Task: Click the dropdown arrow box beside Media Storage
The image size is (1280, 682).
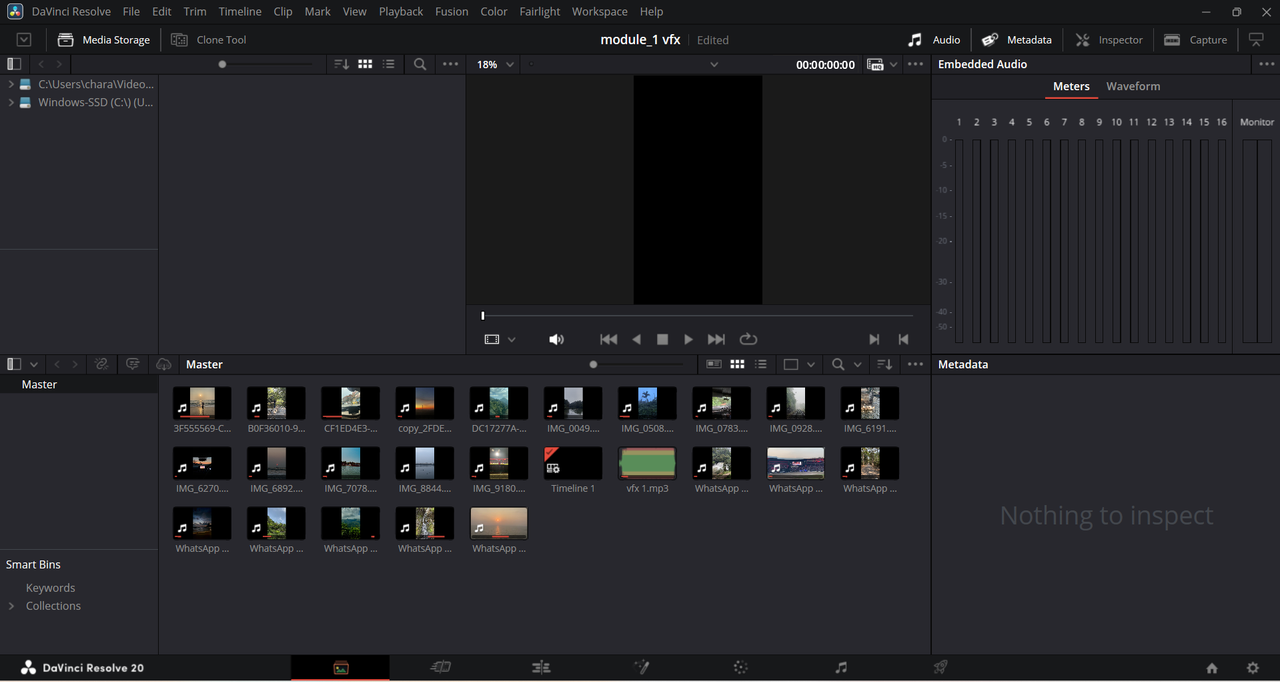Action: coord(24,40)
